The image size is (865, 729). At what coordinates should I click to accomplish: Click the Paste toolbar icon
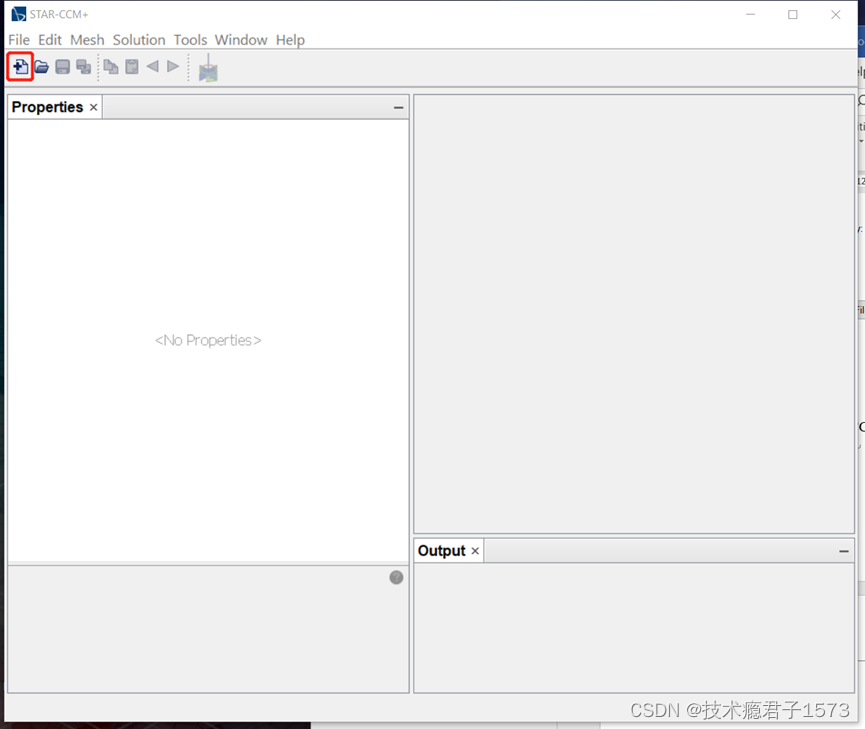click(132, 67)
